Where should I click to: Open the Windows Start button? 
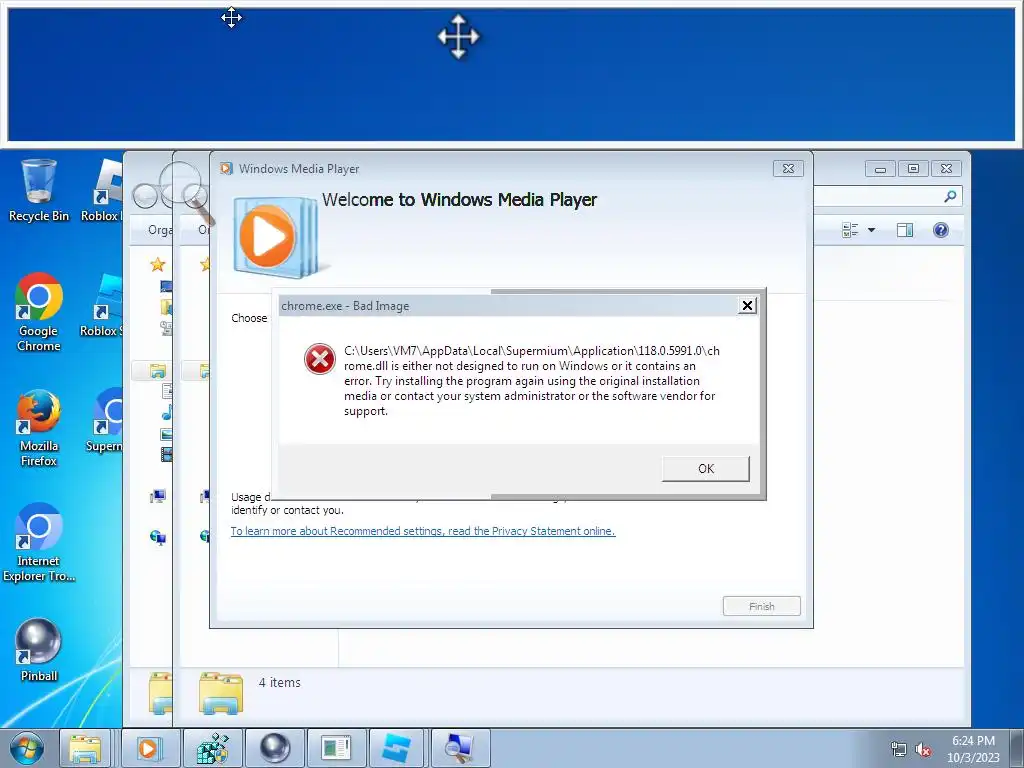pos(27,748)
